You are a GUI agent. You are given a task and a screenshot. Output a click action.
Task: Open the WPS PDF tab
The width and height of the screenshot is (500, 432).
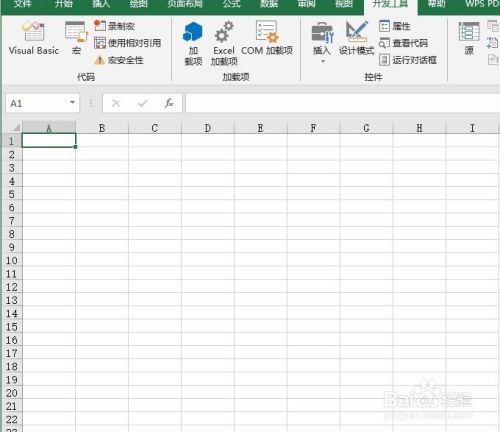[482, 4]
